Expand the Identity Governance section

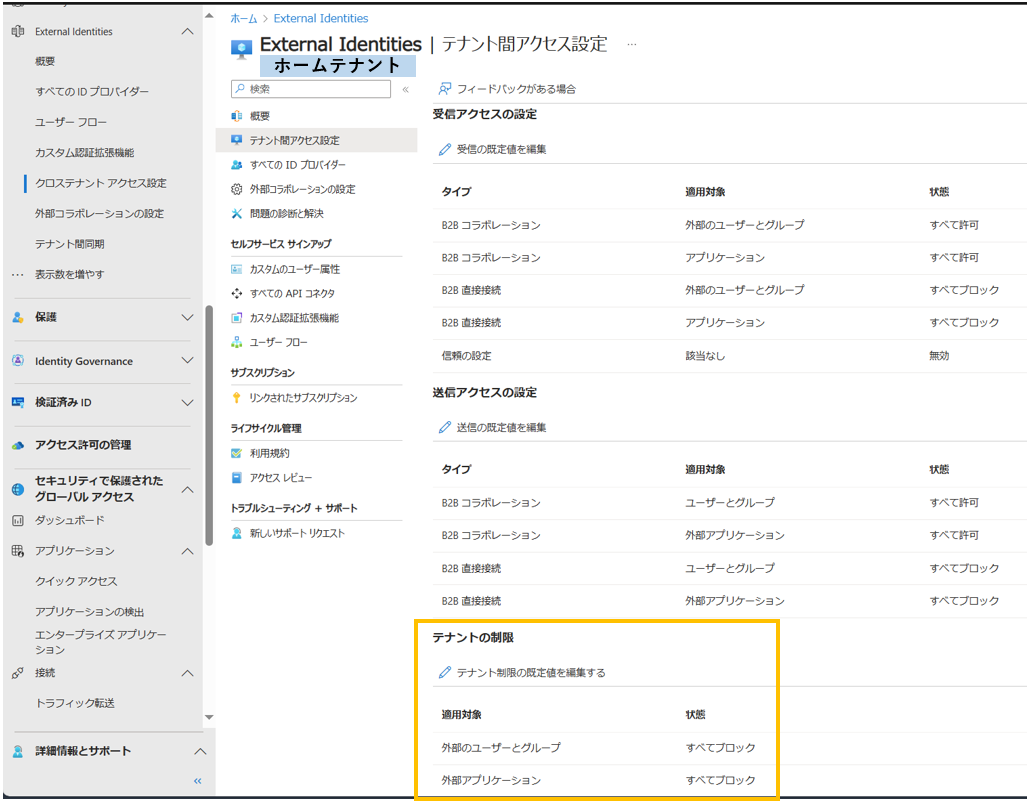point(100,361)
